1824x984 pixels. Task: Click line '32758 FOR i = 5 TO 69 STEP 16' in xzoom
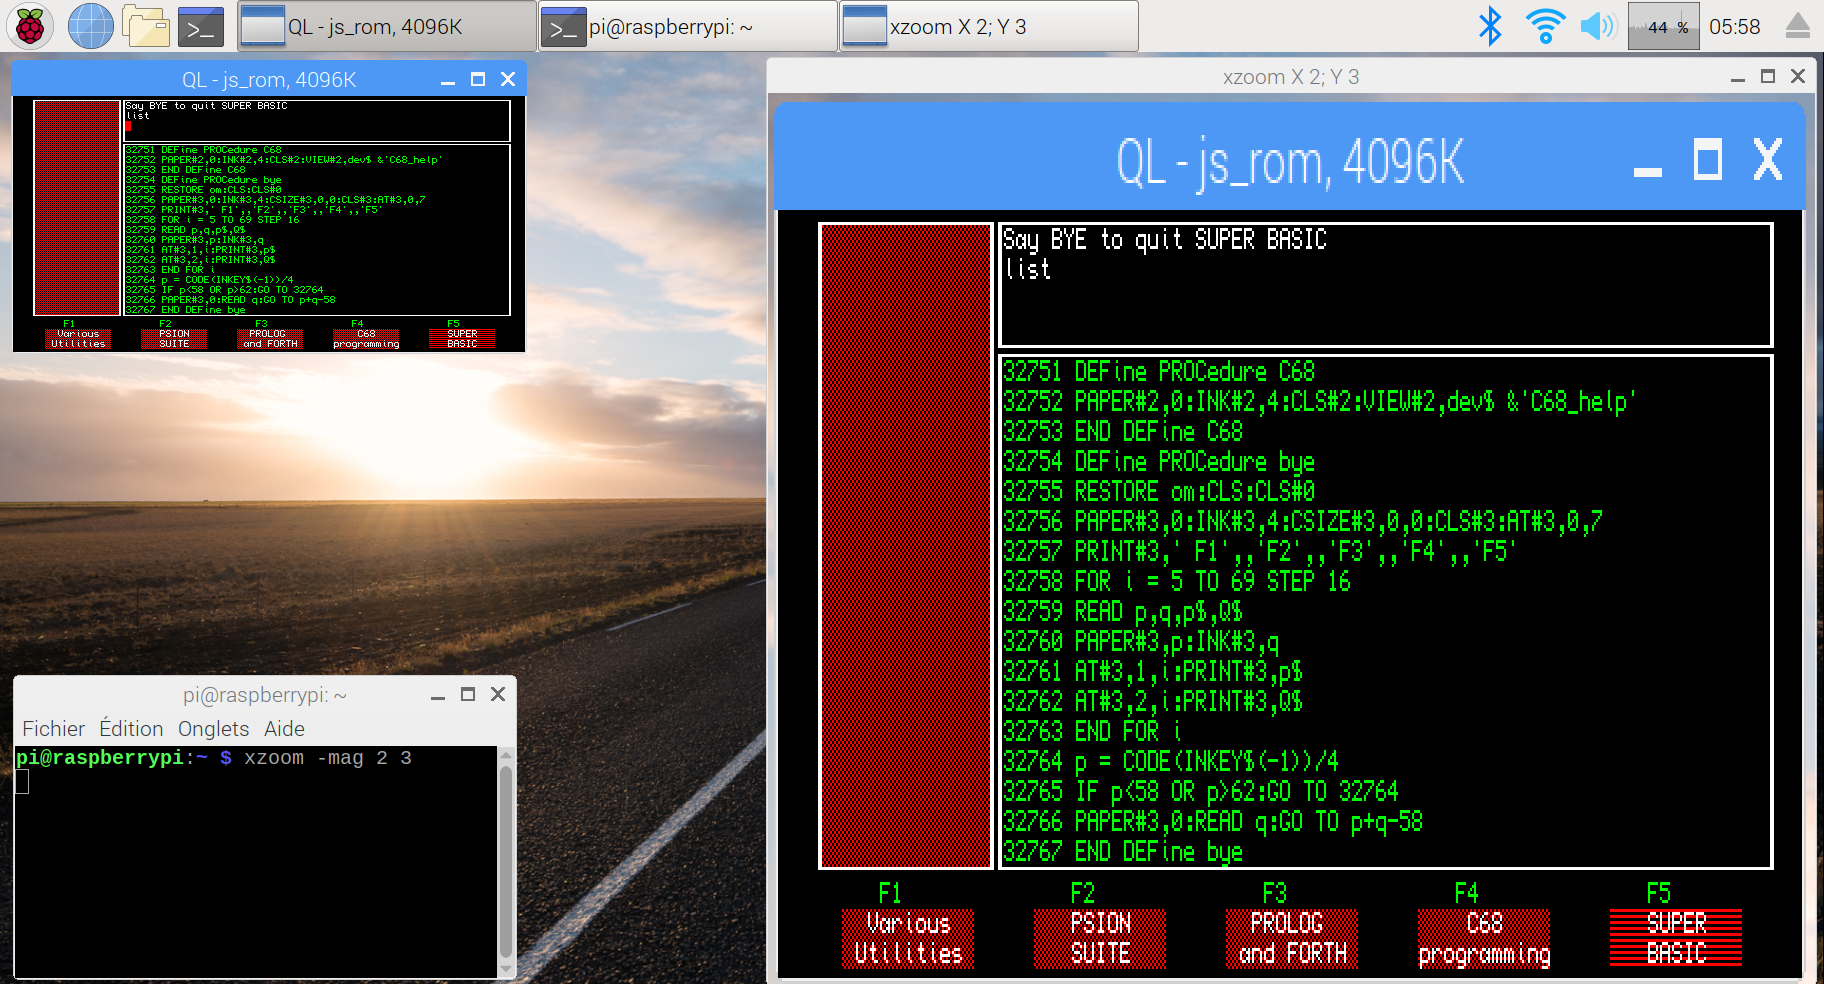coord(1177,582)
